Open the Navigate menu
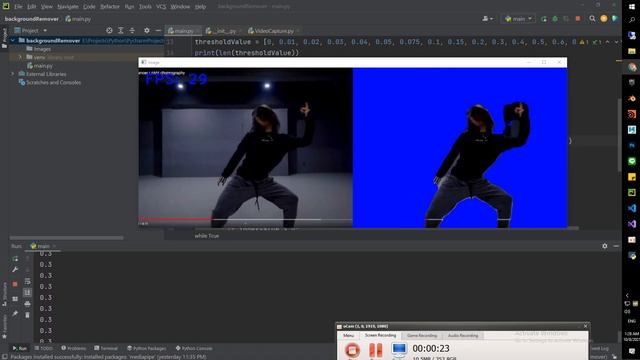This screenshot has height=360, width=640. (x=68, y=7)
